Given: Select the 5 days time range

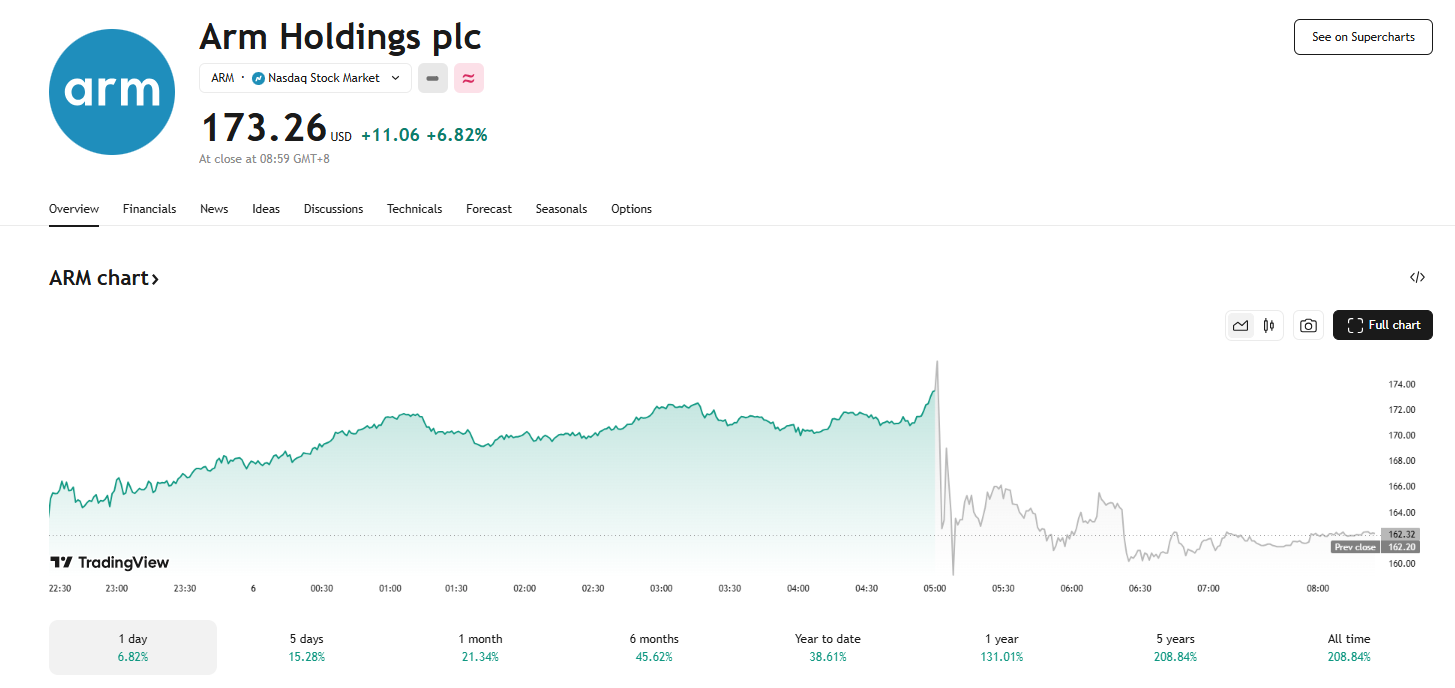Looking at the screenshot, I should tap(306, 647).
